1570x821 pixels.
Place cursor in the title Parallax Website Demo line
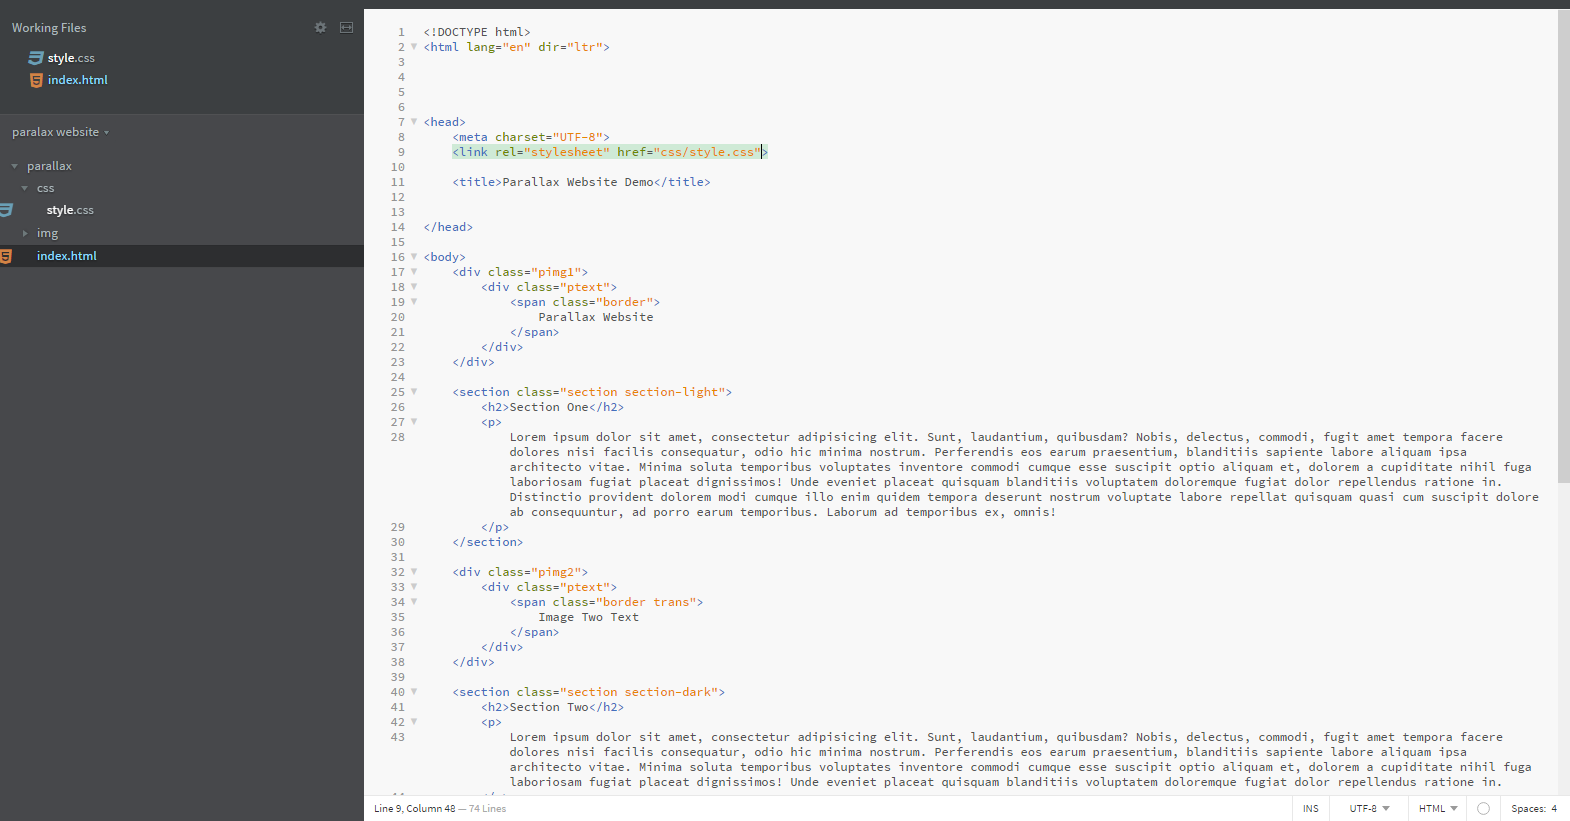(x=581, y=182)
